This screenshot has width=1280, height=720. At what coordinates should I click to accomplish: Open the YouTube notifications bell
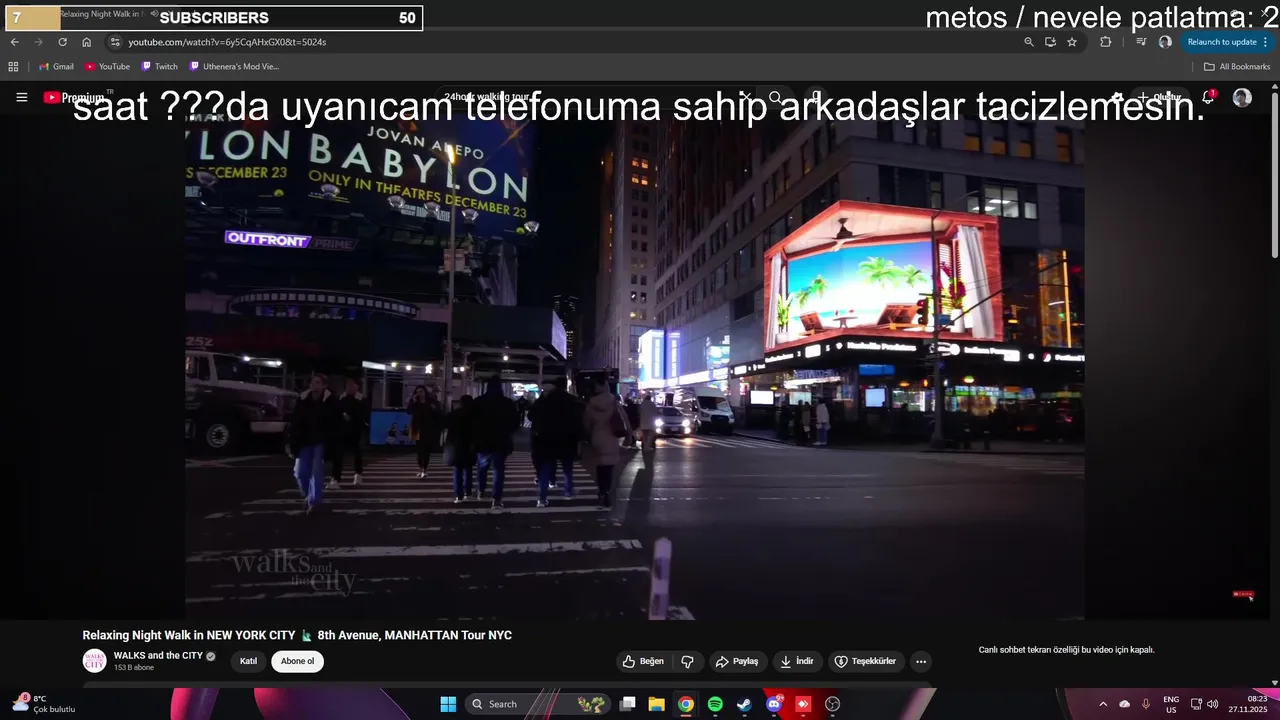point(1208,97)
